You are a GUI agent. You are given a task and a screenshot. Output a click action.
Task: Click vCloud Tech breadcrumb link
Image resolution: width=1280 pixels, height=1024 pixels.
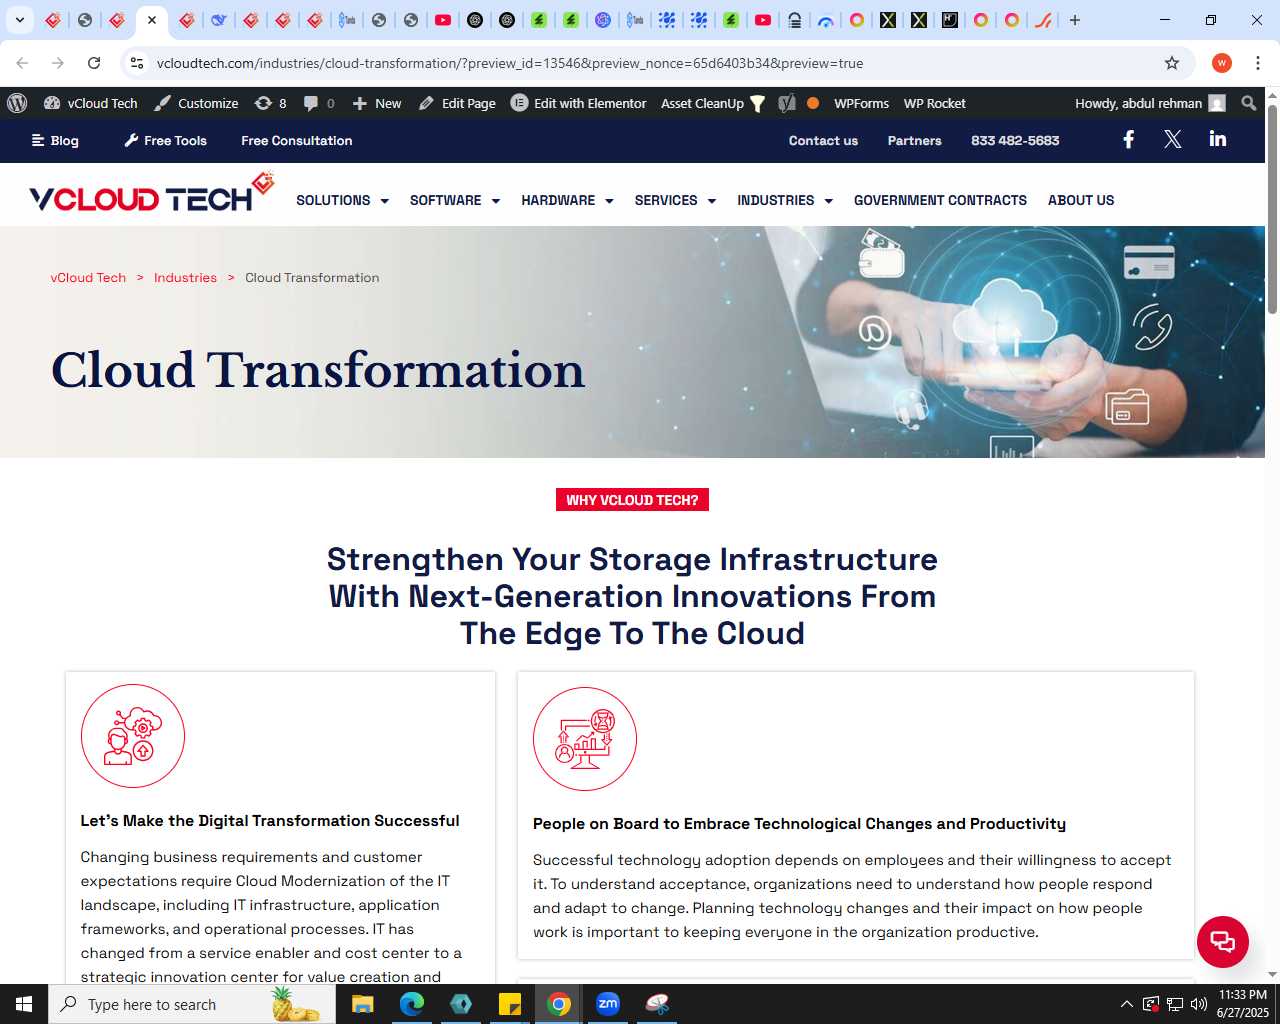88,278
